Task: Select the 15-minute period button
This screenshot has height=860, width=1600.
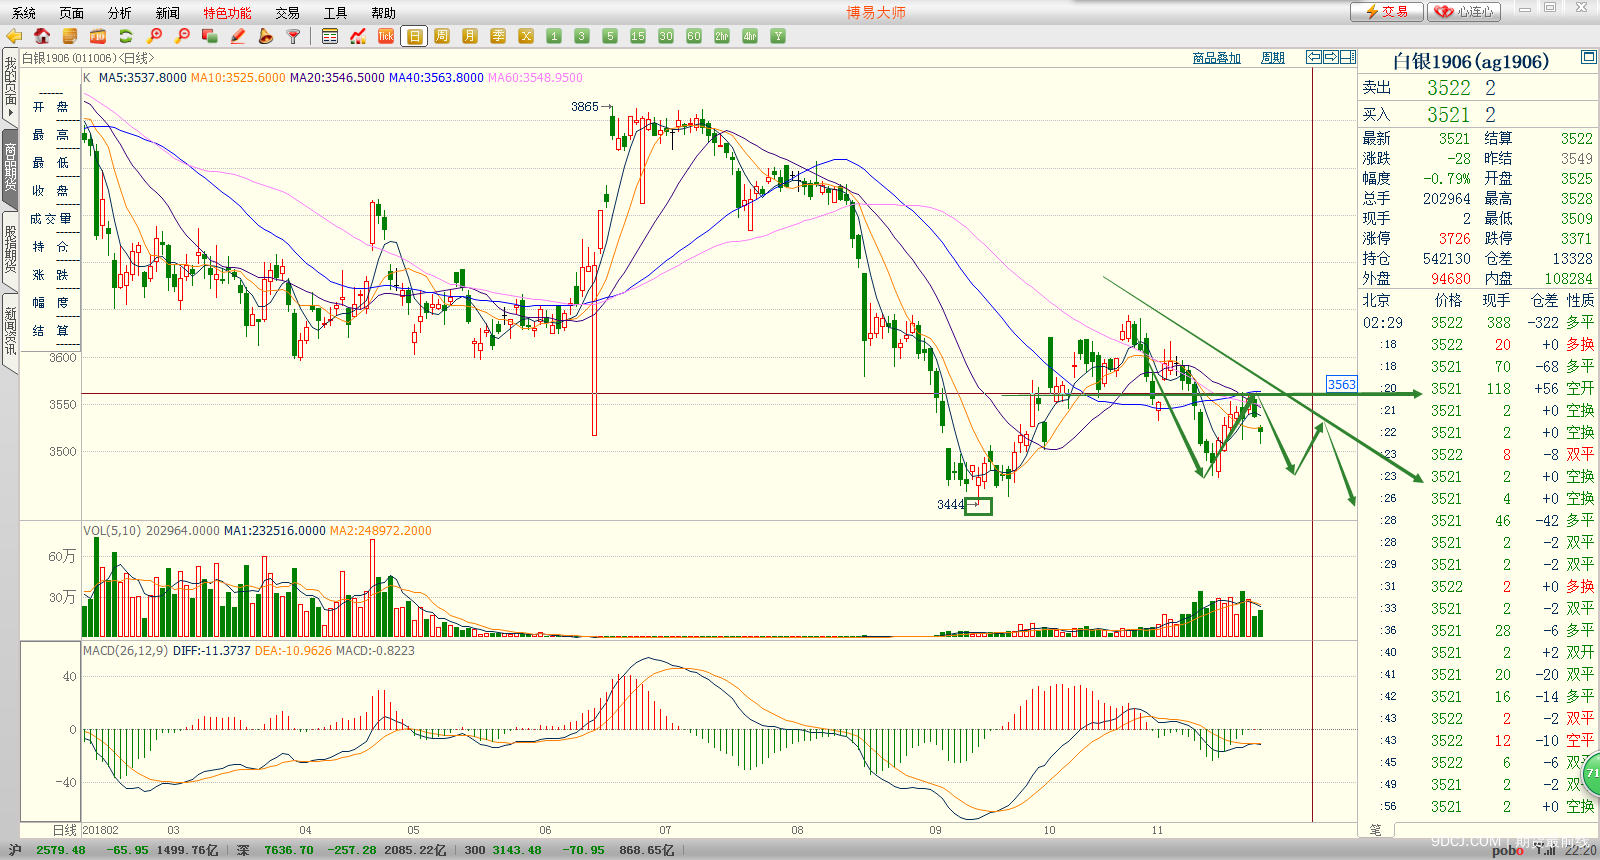Action: [x=638, y=36]
